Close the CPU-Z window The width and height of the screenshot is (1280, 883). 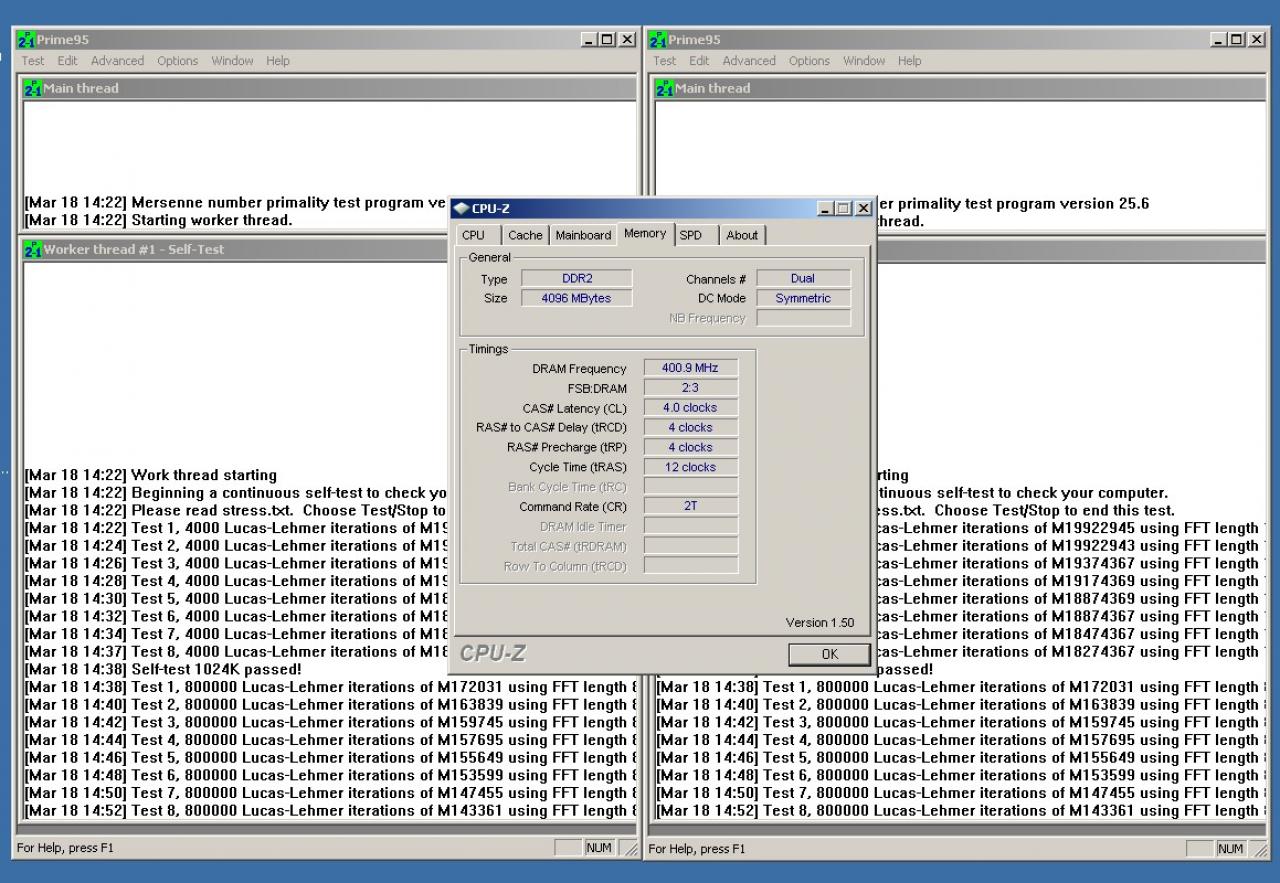click(863, 209)
